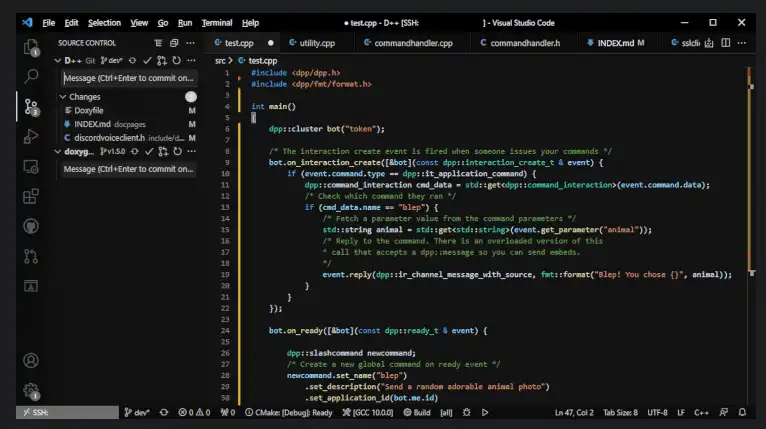
Task: Click the unsaved dot on test.cpp tab
Action: (271, 43)
